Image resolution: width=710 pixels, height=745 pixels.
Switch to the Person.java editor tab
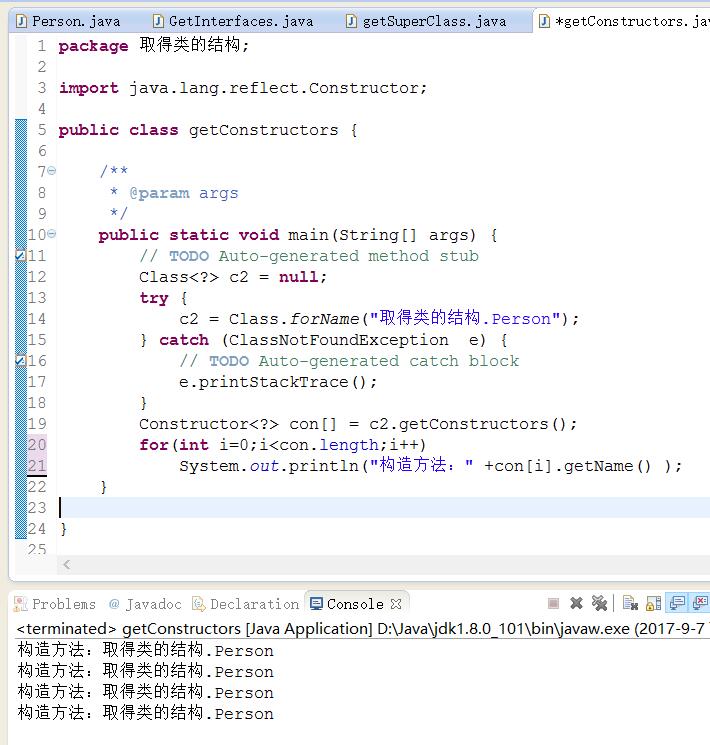pyautogui.click(x=68, y=21)
